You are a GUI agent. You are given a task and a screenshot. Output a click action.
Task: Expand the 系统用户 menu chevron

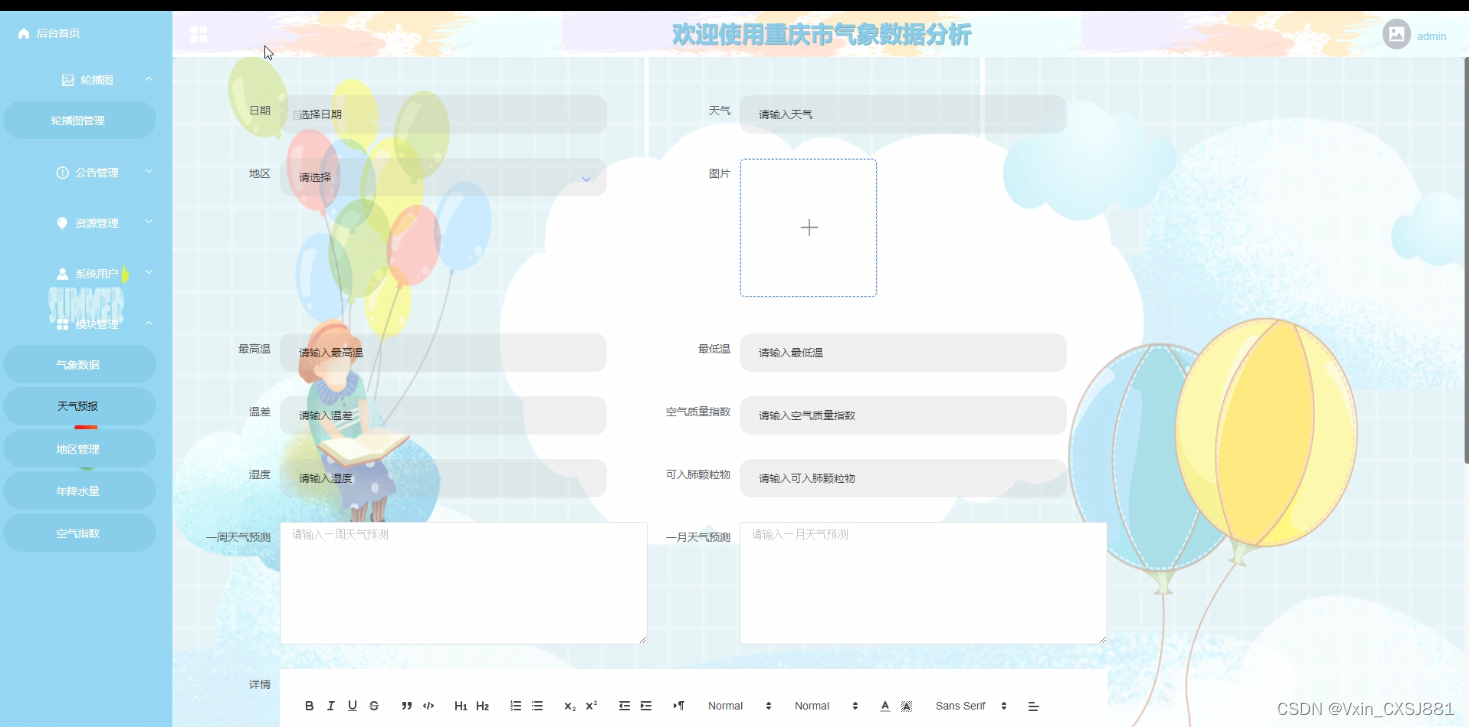tap(149, 272)
